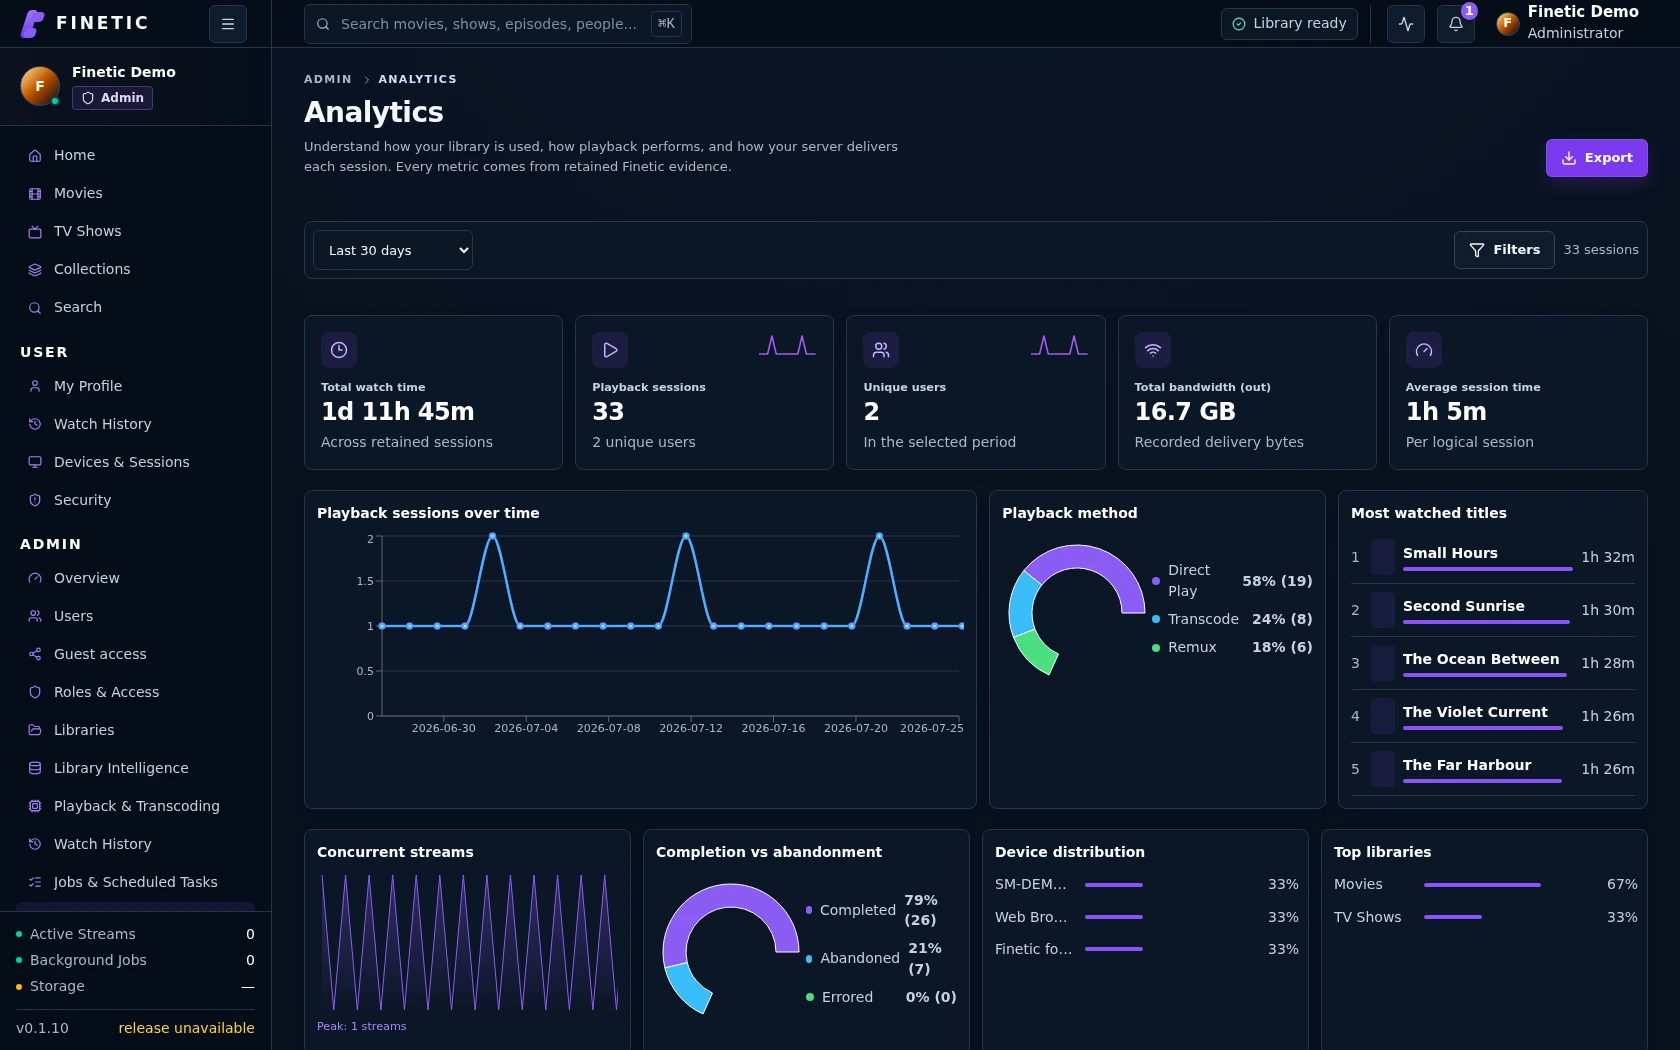Click the Collections layers icon
This screenshot has height=1050, width=1680.
35,270
